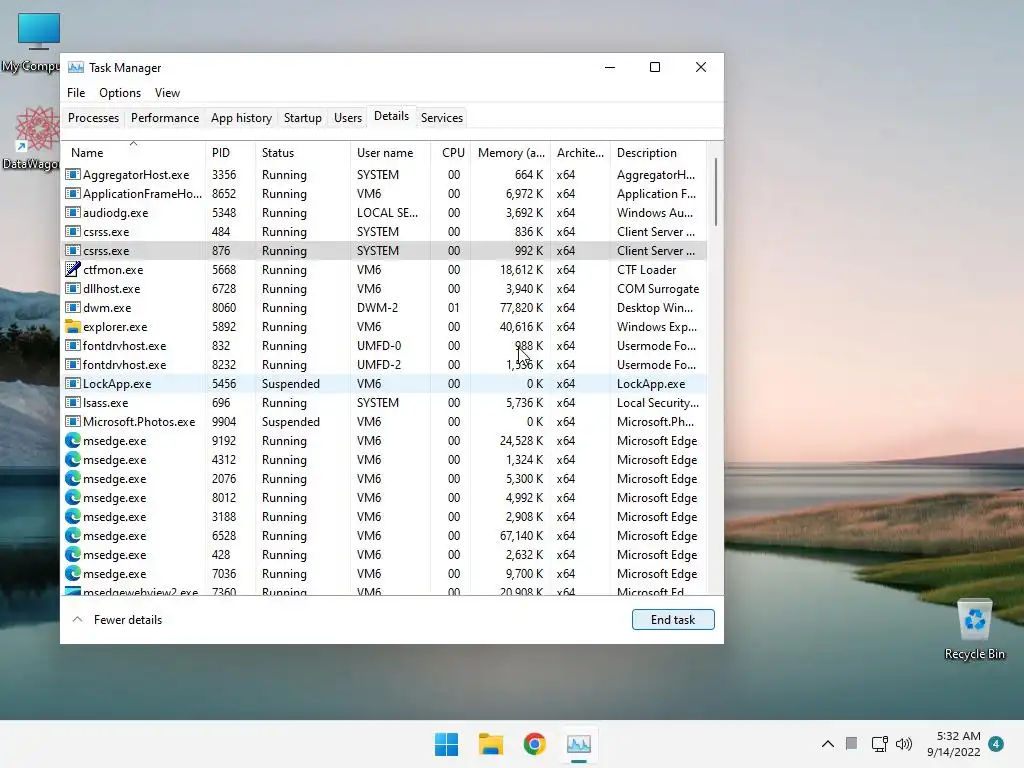The height and width of the screenshot is (768, 1024).
Task: Click Edge icon of msedge.exe PID 4312
Action: click(72, 459)
